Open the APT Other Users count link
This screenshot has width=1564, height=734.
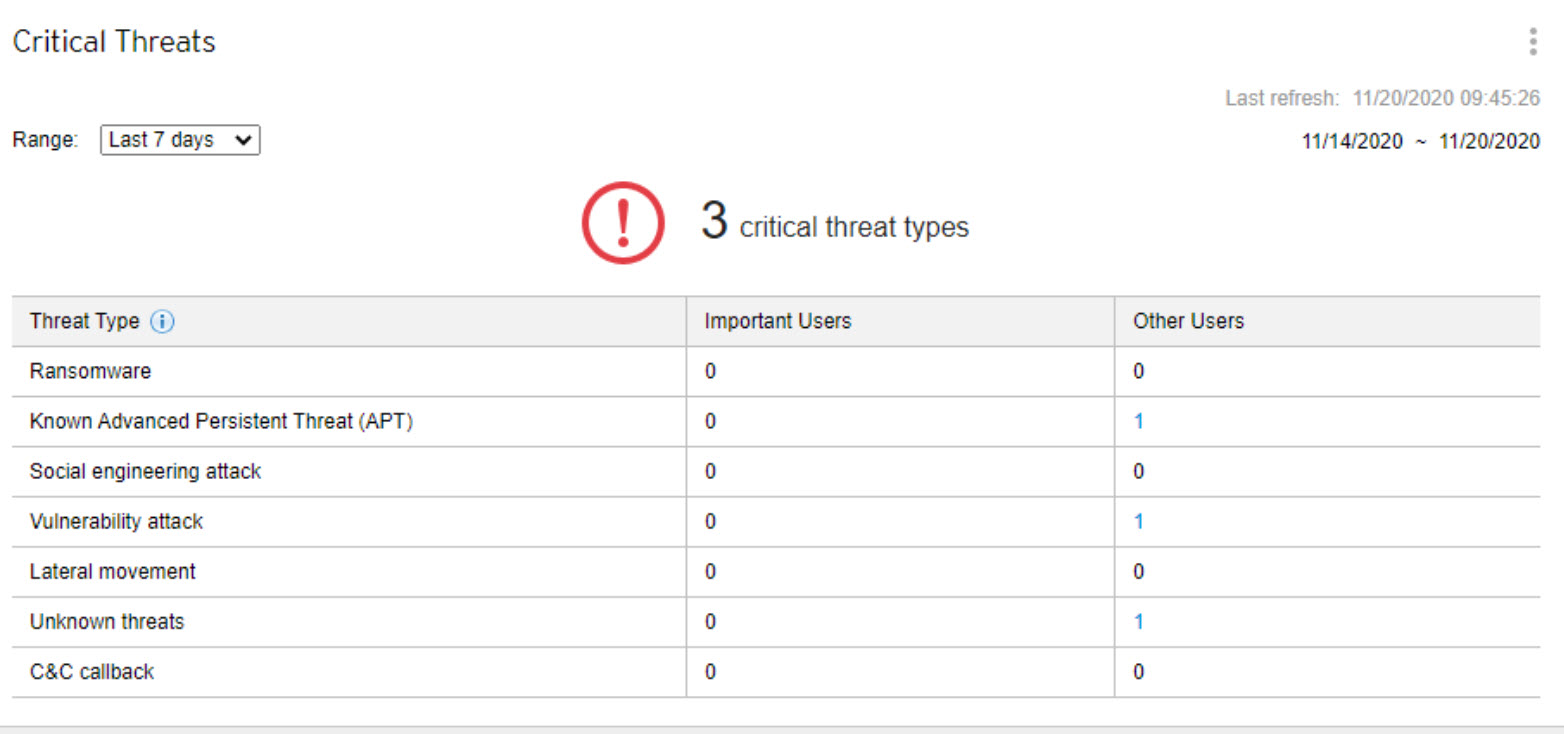pyautogui.click(x=1138, y=421)
